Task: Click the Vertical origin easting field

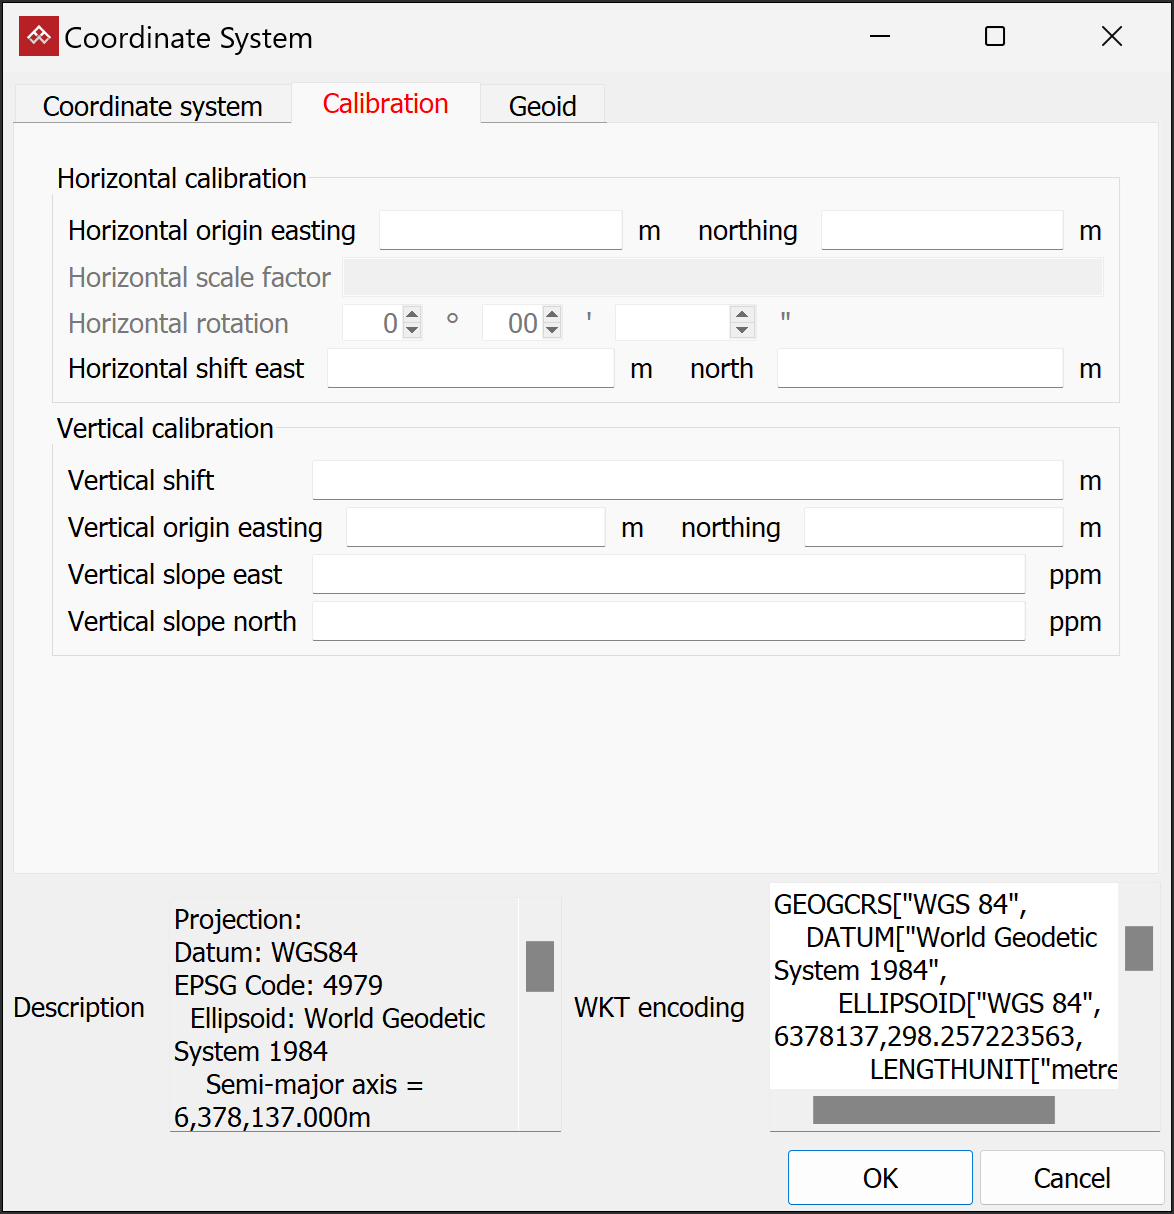Action: (x=476, y=527)
